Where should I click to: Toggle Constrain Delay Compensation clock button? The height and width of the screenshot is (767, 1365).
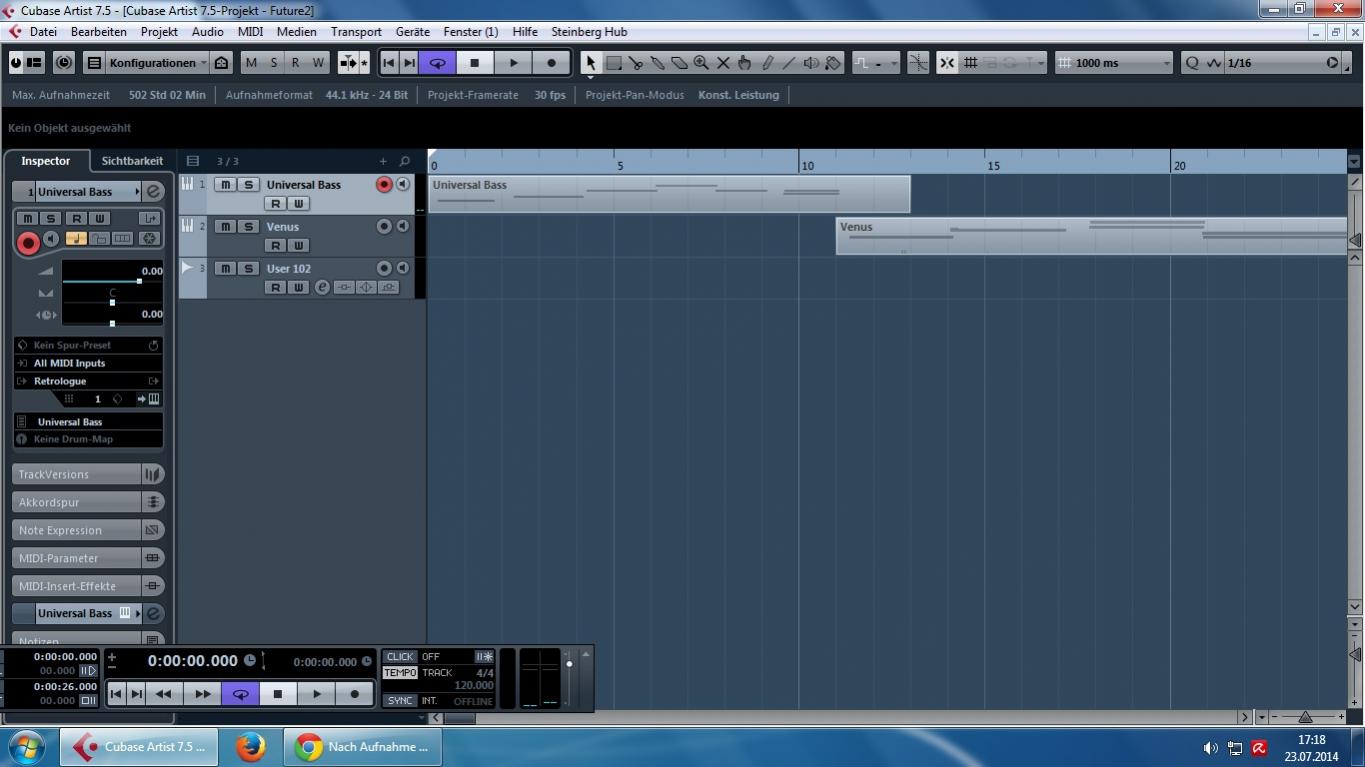pyautogui.click(x=64, y=63)
